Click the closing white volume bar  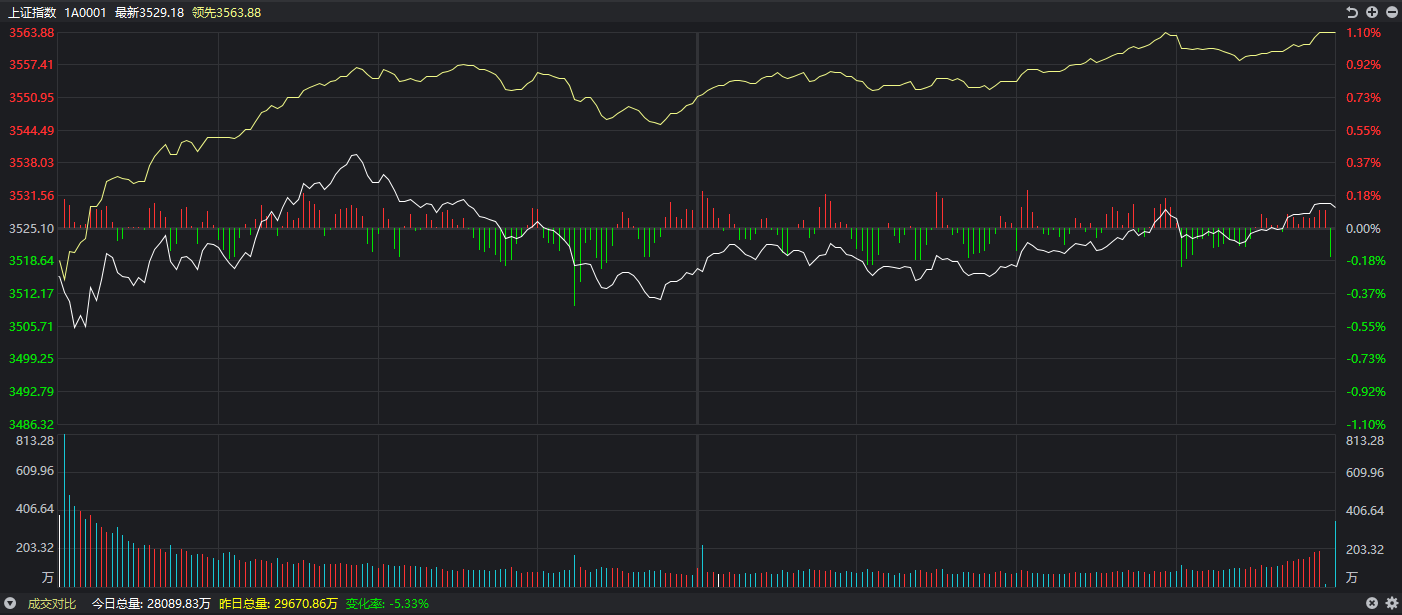point(1335,553)
